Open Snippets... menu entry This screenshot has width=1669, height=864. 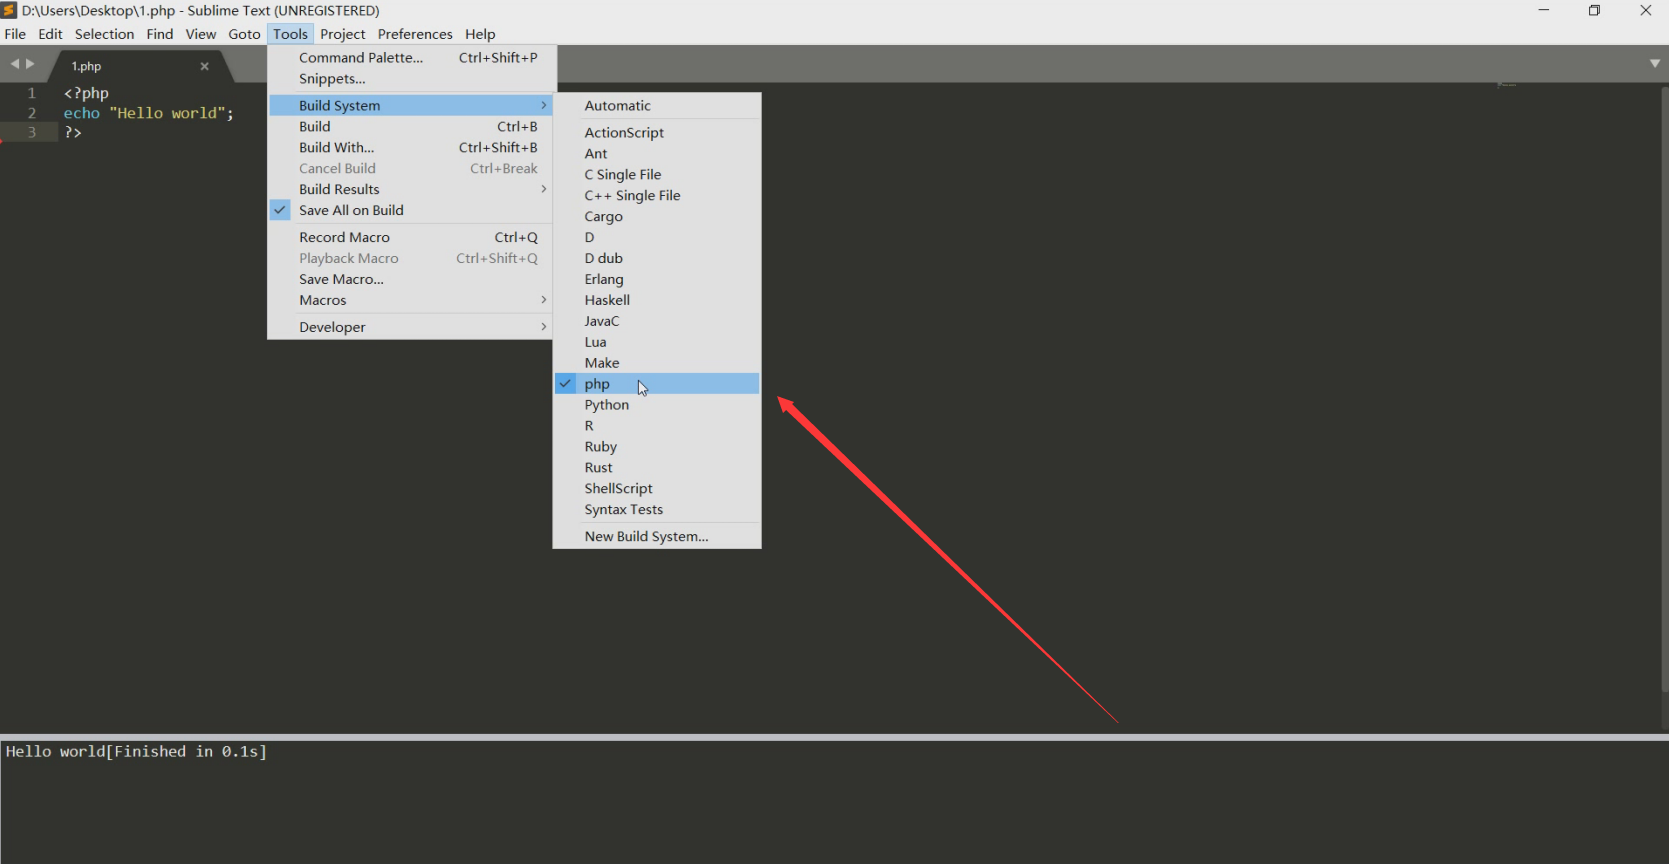point(410,79)
